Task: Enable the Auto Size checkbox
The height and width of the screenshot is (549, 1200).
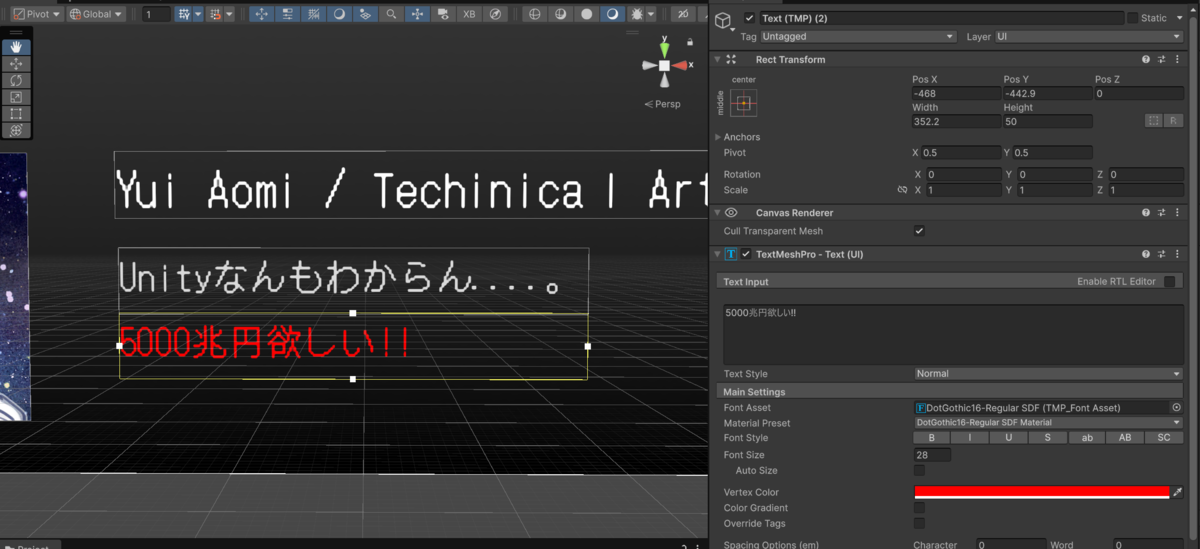Action: point(919,470)
